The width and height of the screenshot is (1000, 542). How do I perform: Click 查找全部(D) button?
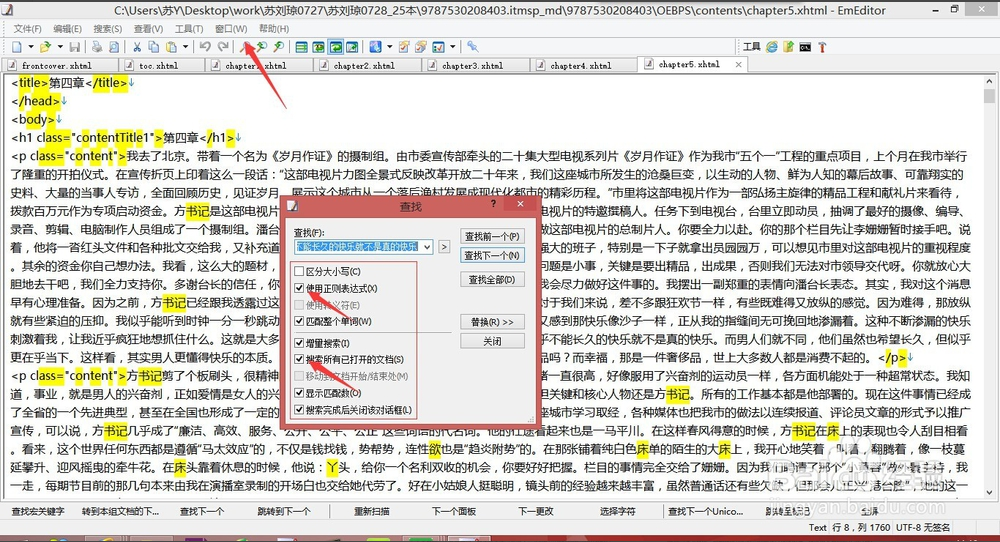(x=492, y=279)
